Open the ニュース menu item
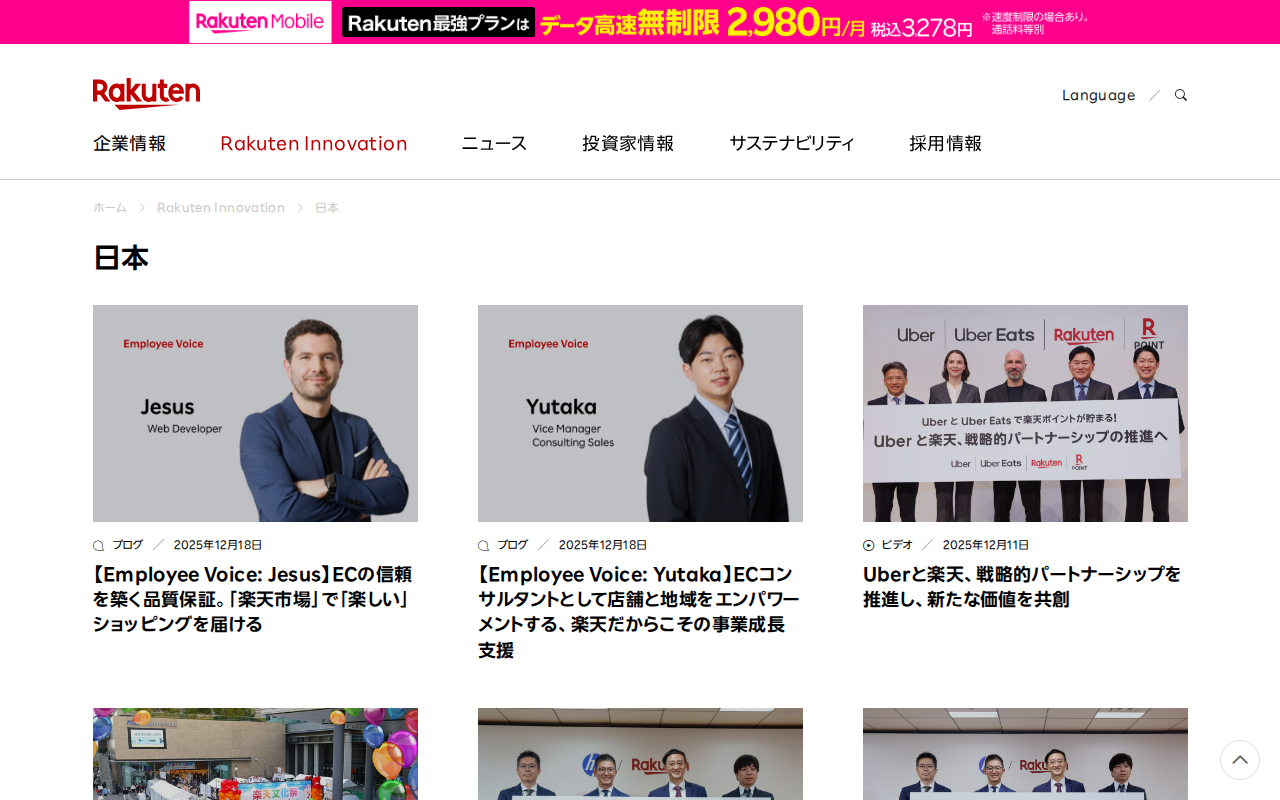The width and height of the screenshot is (1280, 800). [494, 143]
